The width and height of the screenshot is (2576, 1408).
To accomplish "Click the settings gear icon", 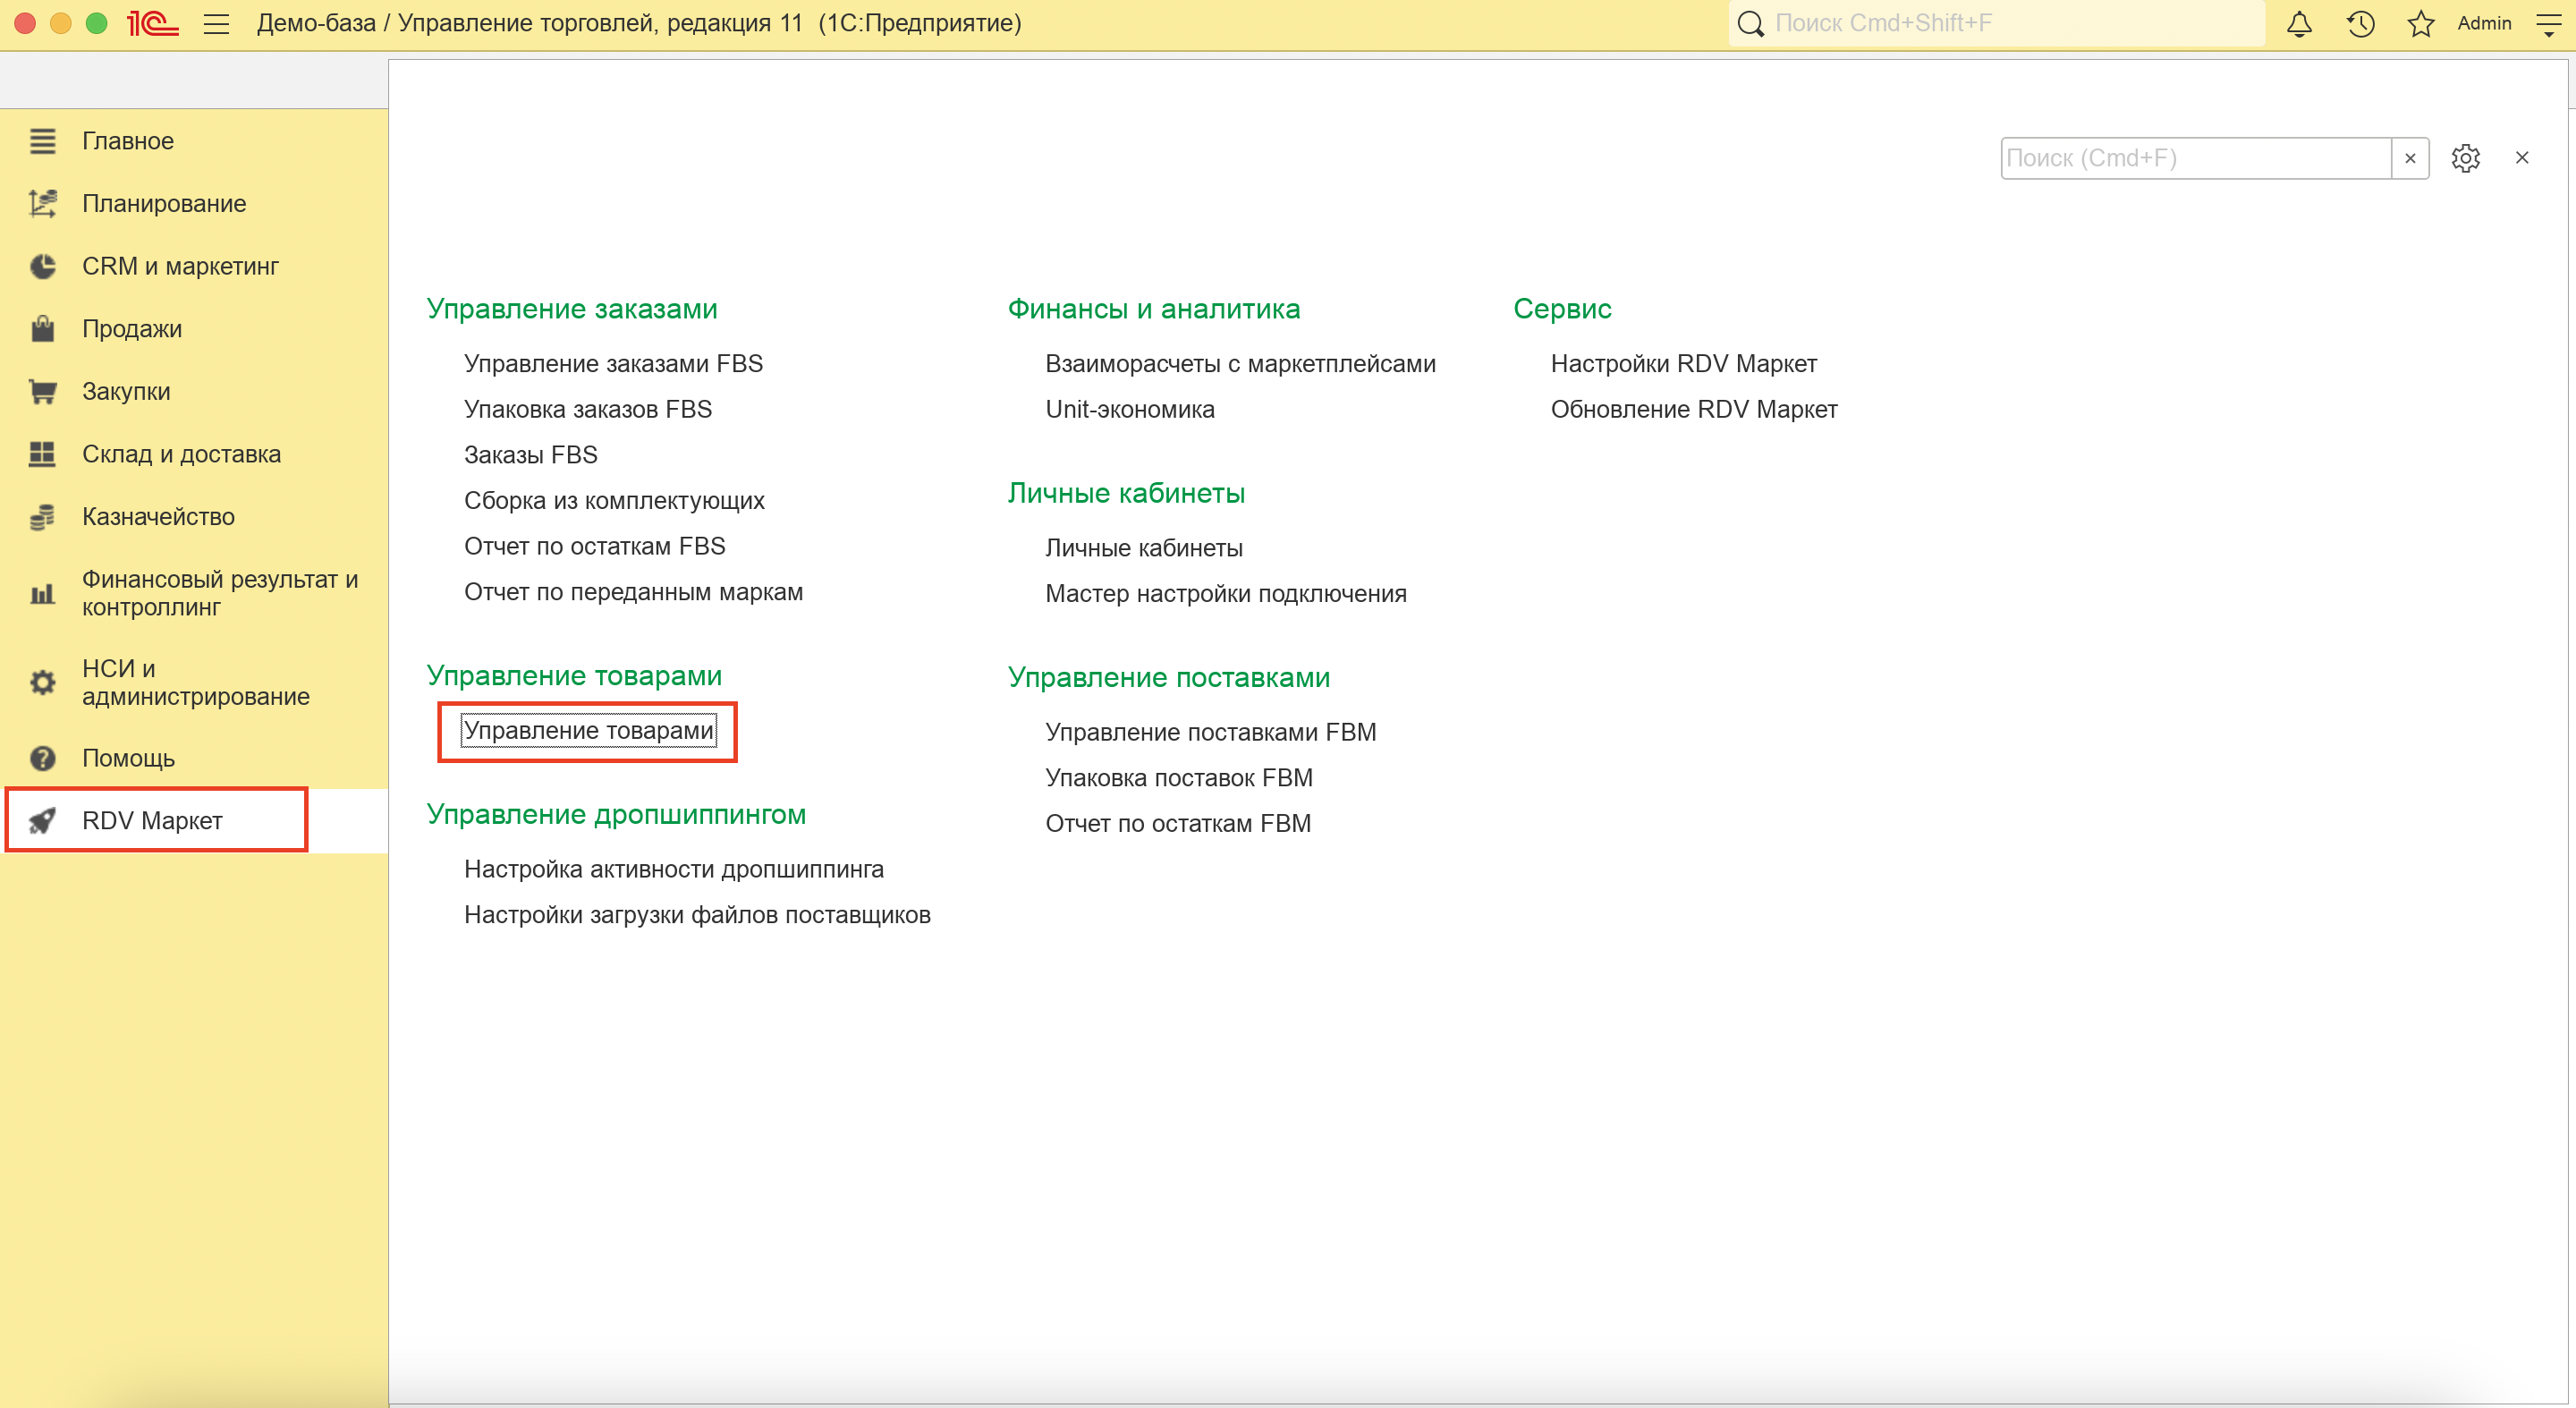I will [x=2465, y=158].
